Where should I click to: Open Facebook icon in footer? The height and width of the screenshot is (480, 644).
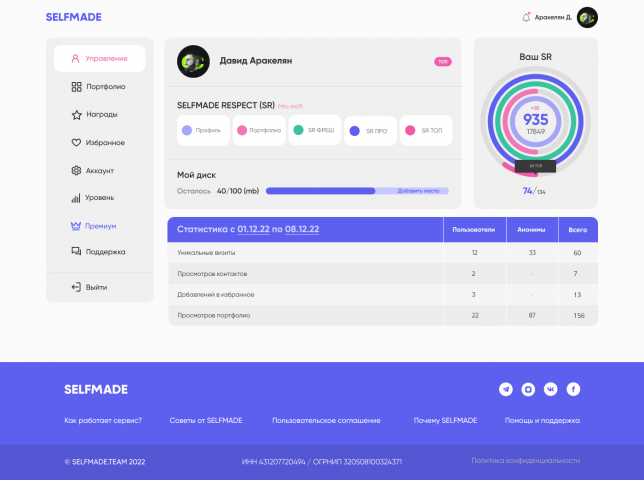[x=573, y=389]
